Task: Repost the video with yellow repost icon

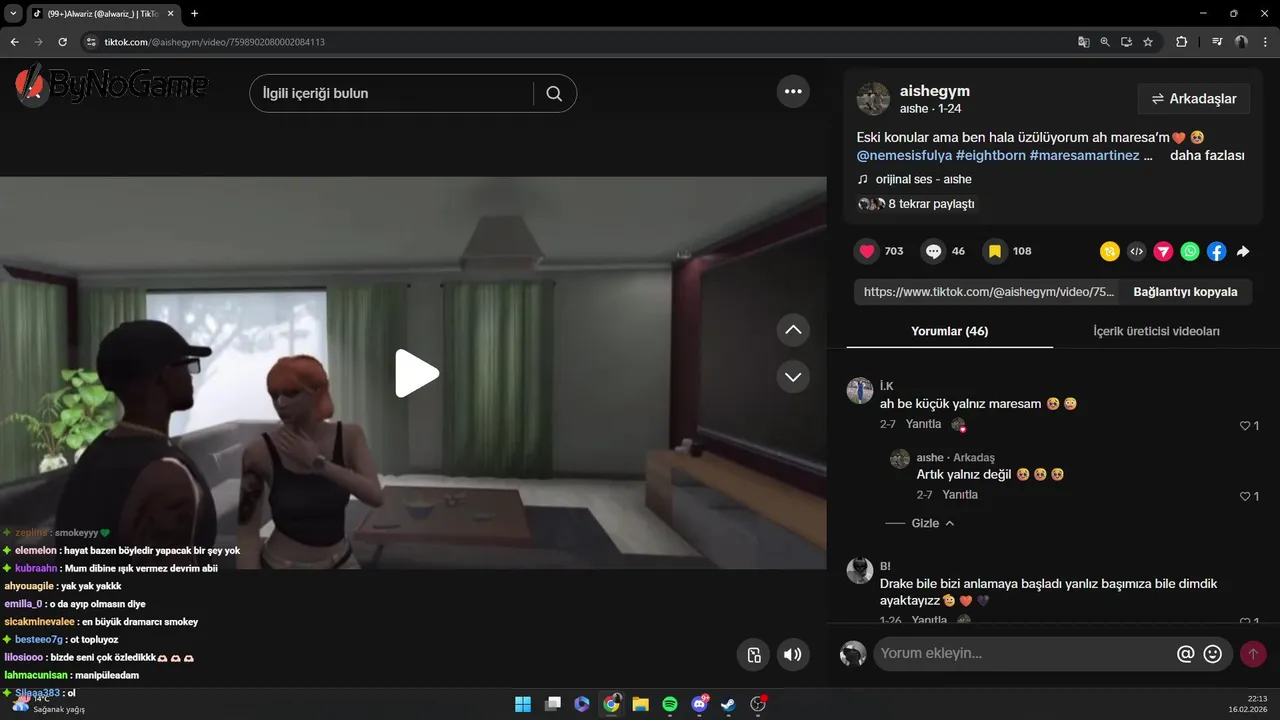Action: click(1109, 252)
